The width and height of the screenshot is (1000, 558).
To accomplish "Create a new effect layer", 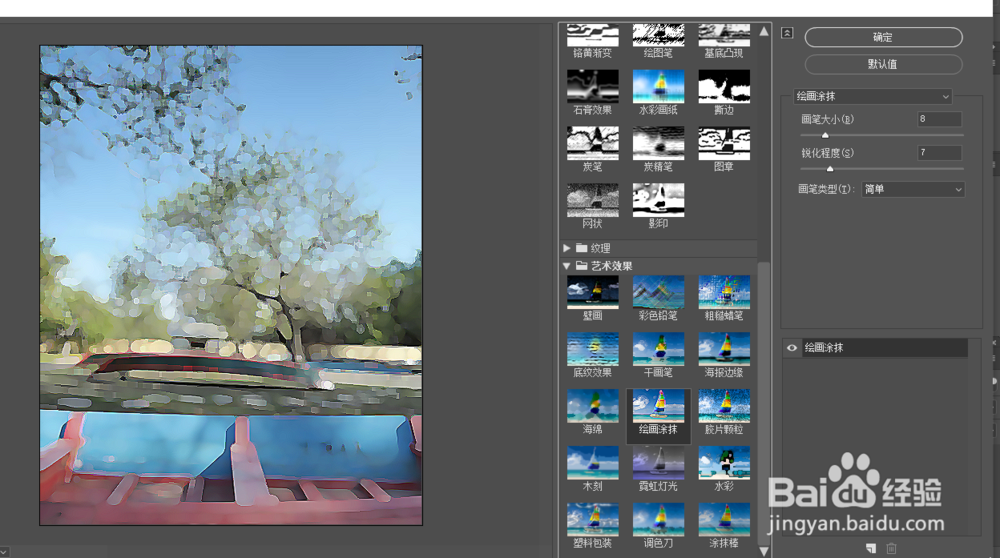I will 871,548.
